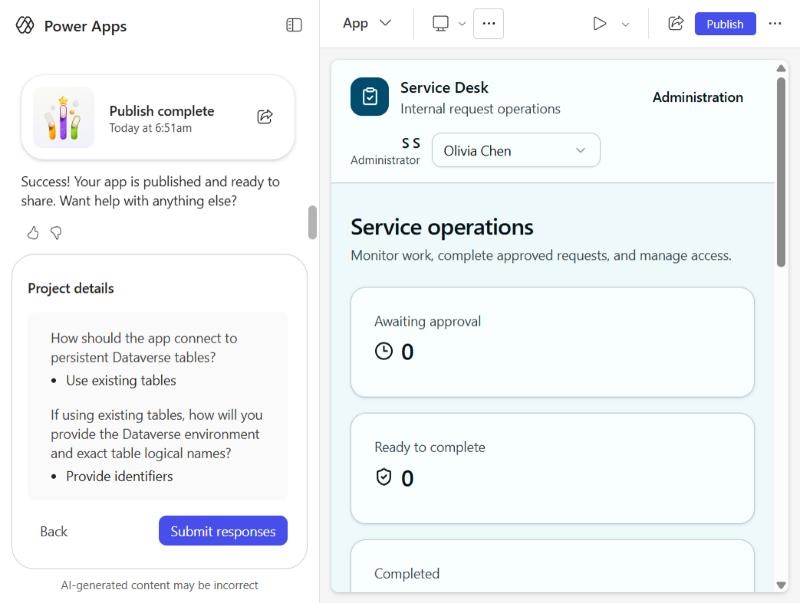Image resolution: width=800 pixels, height=603 pixels.
Task: Click the Ready to complete card
Action: tap(552, 468)
